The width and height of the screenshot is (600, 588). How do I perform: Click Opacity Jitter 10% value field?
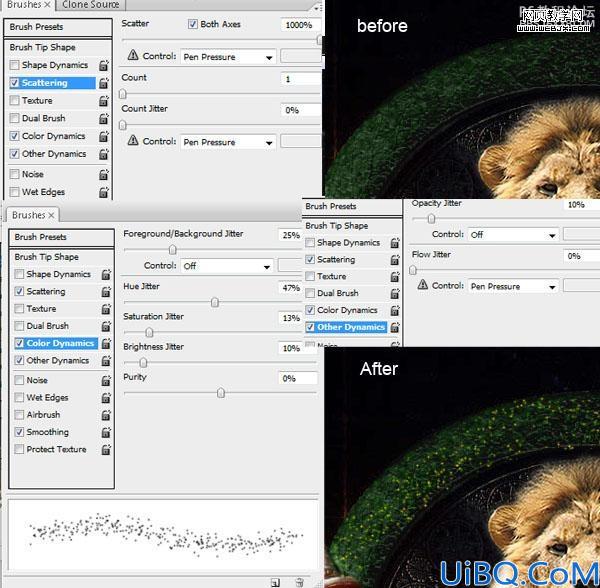(x=581, y=205)
